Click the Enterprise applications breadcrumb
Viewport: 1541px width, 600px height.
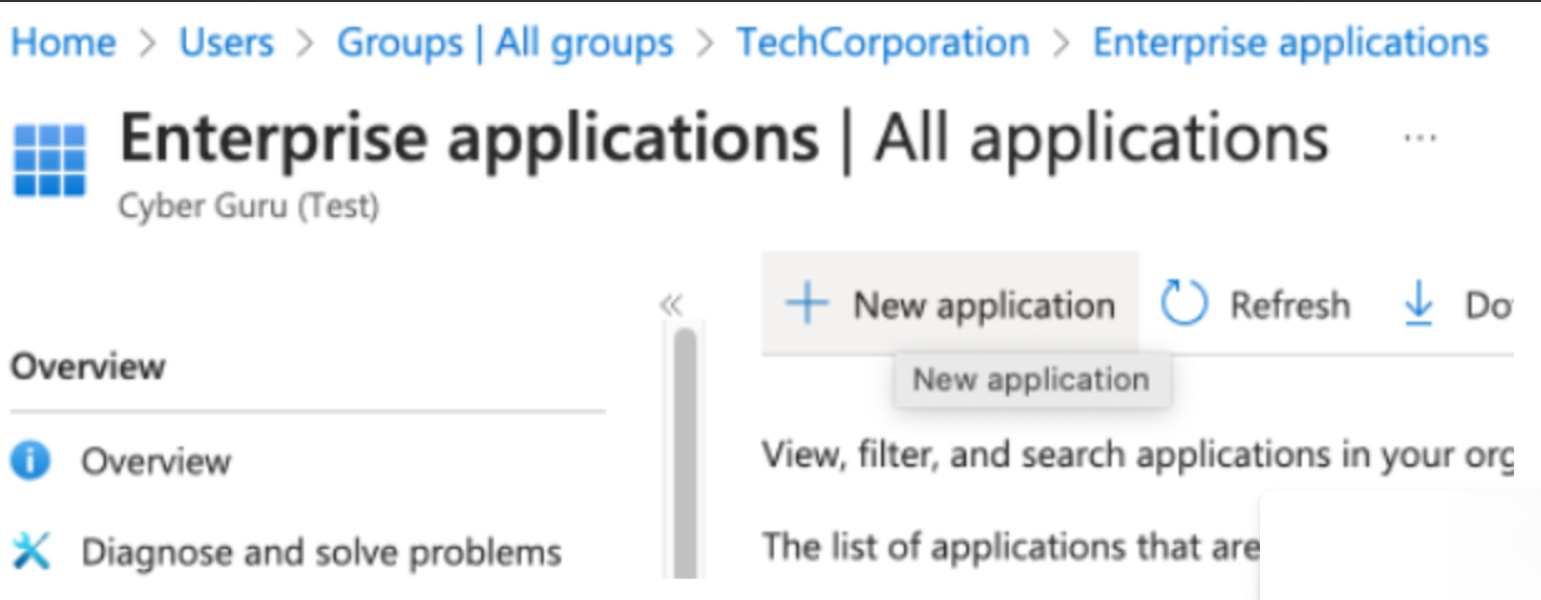(x=1289, y=41)
